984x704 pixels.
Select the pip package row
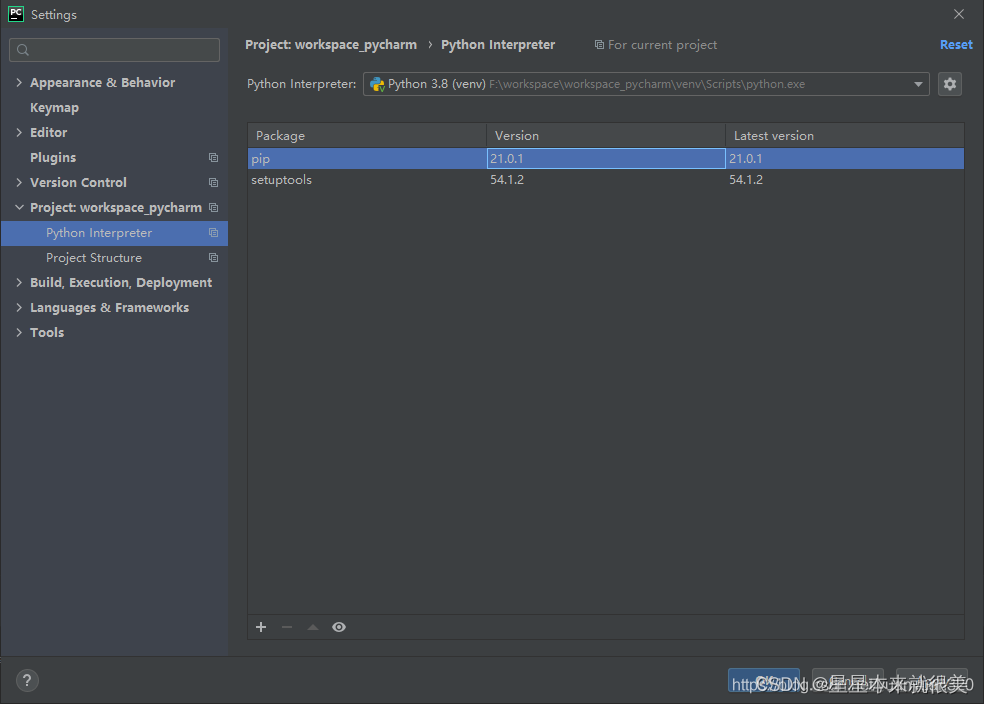click(x=606, y=159)
